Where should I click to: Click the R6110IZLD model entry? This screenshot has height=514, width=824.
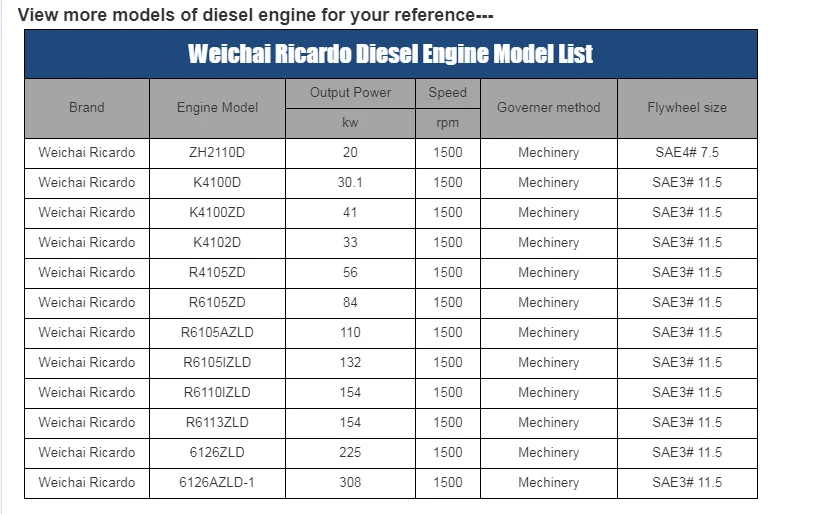(218, 393)
